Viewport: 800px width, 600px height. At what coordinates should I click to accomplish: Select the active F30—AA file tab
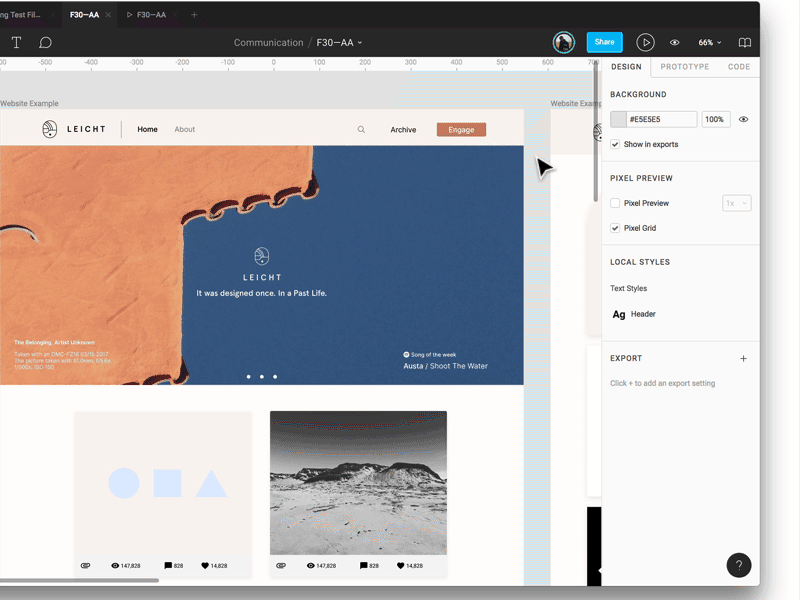(84, 15)
